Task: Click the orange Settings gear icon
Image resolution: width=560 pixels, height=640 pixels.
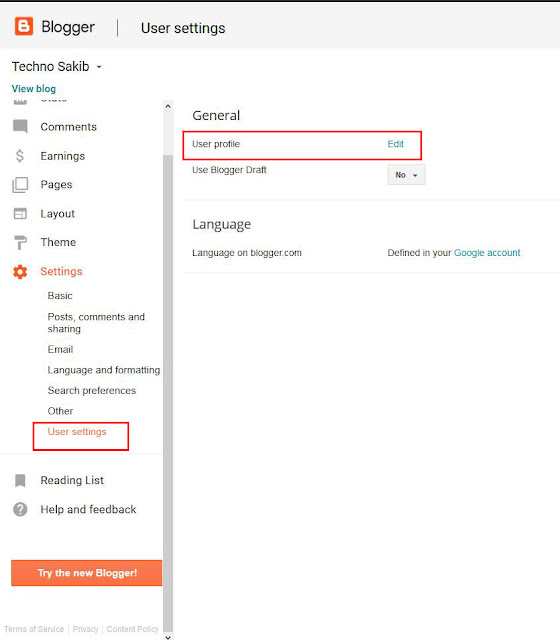Action: pos(20,271)
